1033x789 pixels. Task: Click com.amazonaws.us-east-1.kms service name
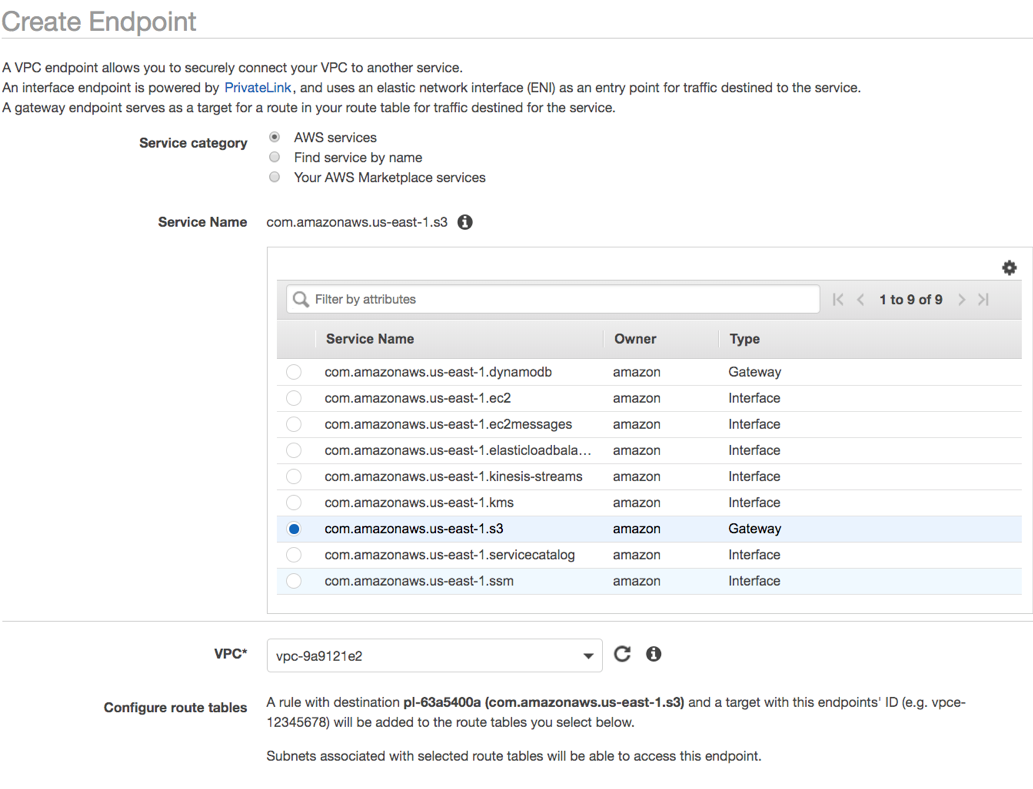pos(419,503)
